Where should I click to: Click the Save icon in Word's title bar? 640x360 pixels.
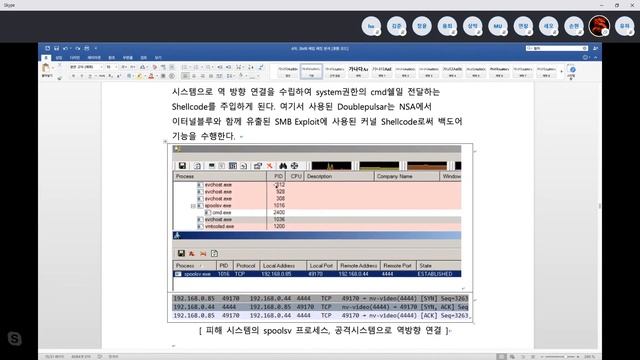57,48
